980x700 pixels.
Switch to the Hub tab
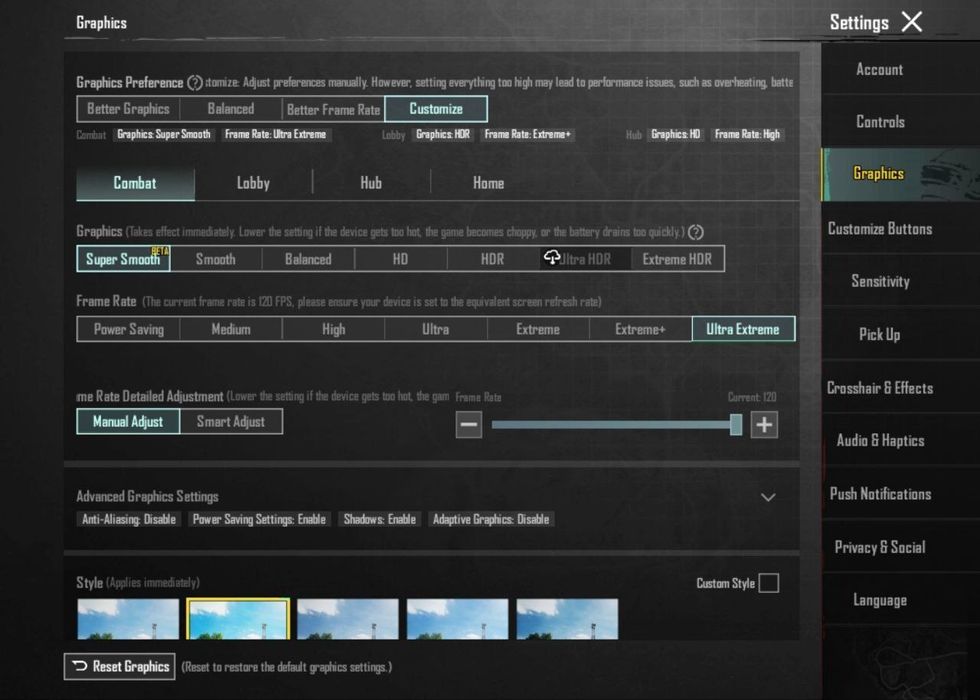[371, 183]
